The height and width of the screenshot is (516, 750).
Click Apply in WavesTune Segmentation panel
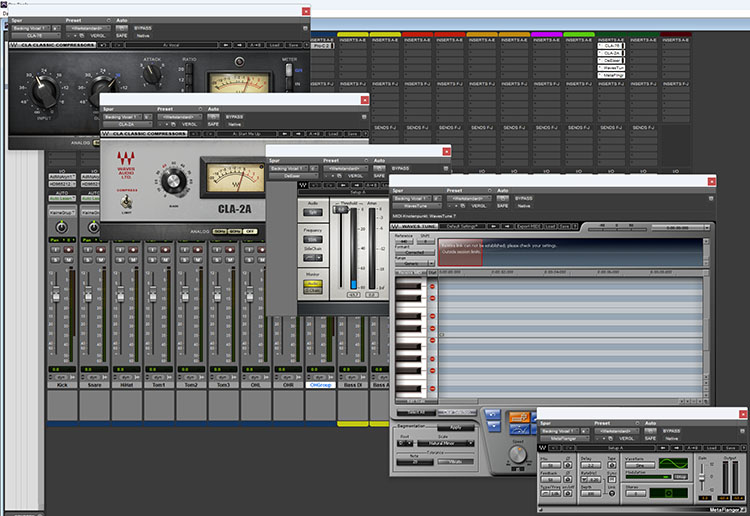coord(455,428)
